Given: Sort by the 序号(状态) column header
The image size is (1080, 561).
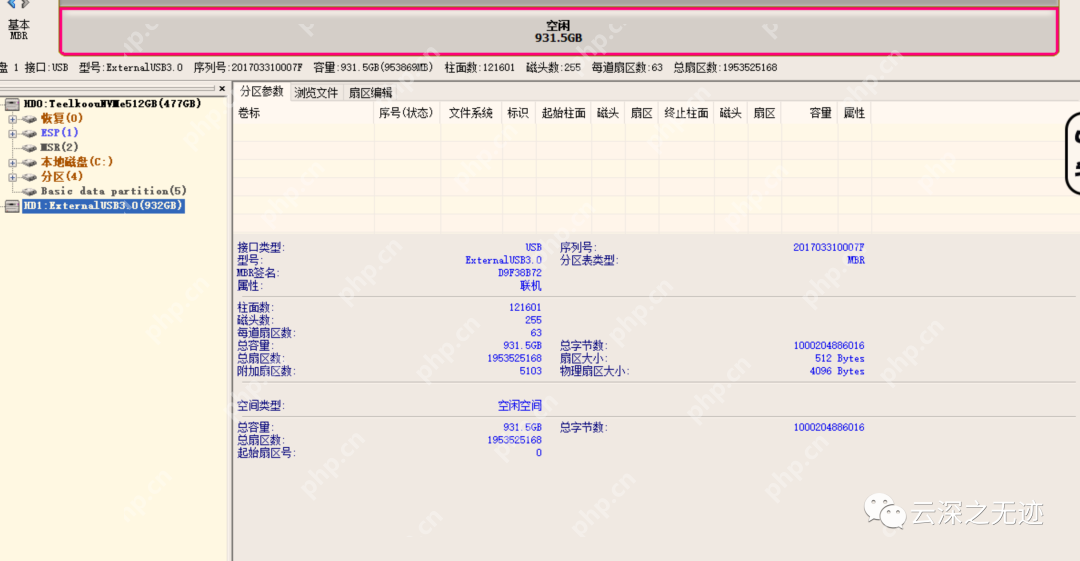Looking at the screenshot, I should tap(406, 113).
